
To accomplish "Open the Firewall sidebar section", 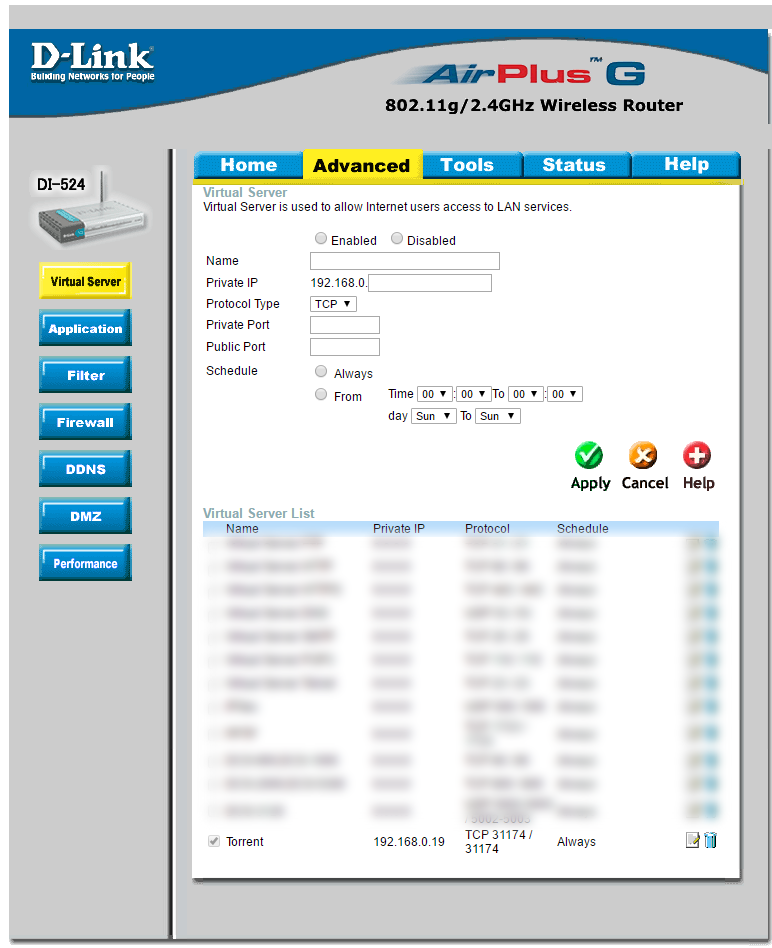I will (85, 423).
